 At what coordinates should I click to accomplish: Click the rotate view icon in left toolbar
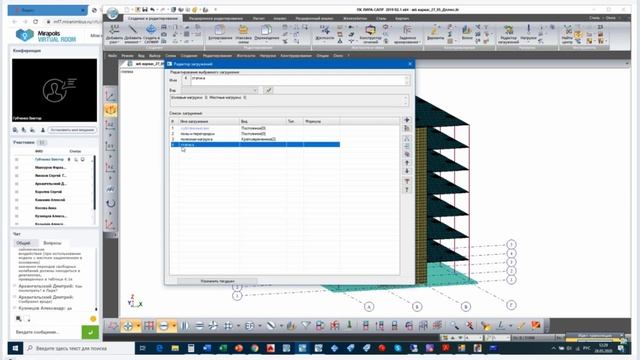111,203
